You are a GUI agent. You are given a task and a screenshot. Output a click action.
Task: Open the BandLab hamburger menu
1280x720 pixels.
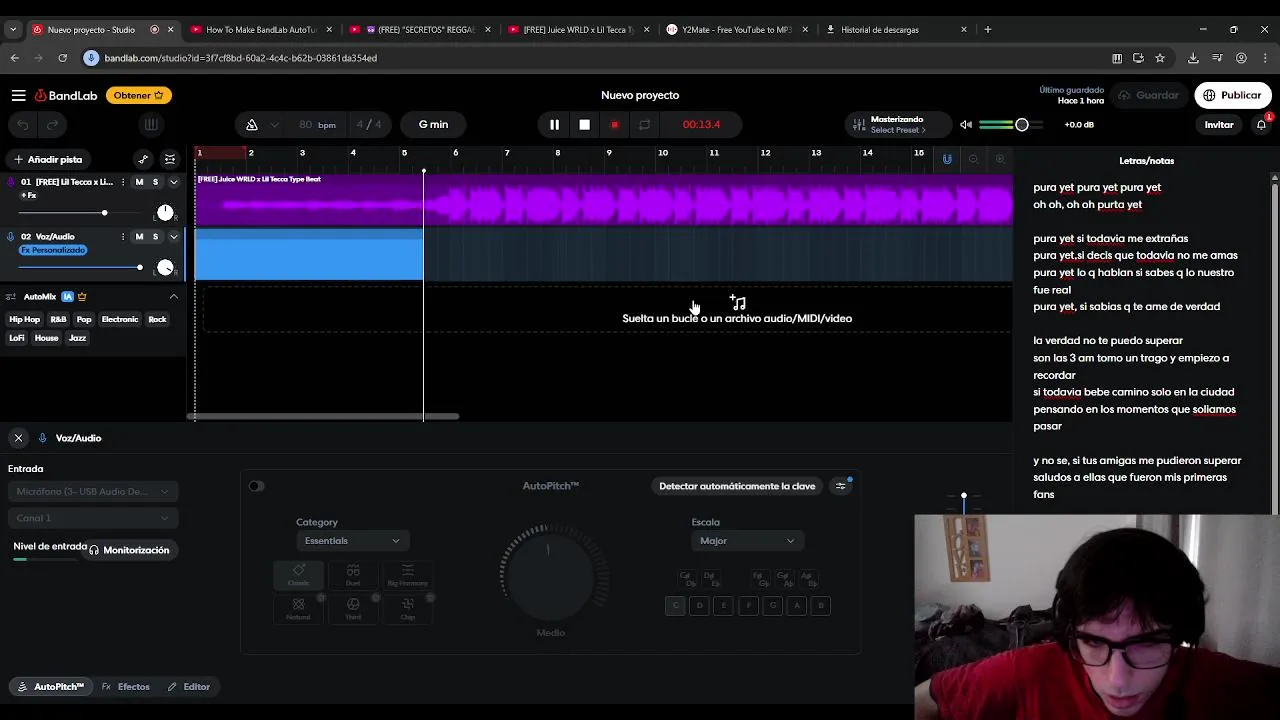pyautogui.click(x=18, y=95)
